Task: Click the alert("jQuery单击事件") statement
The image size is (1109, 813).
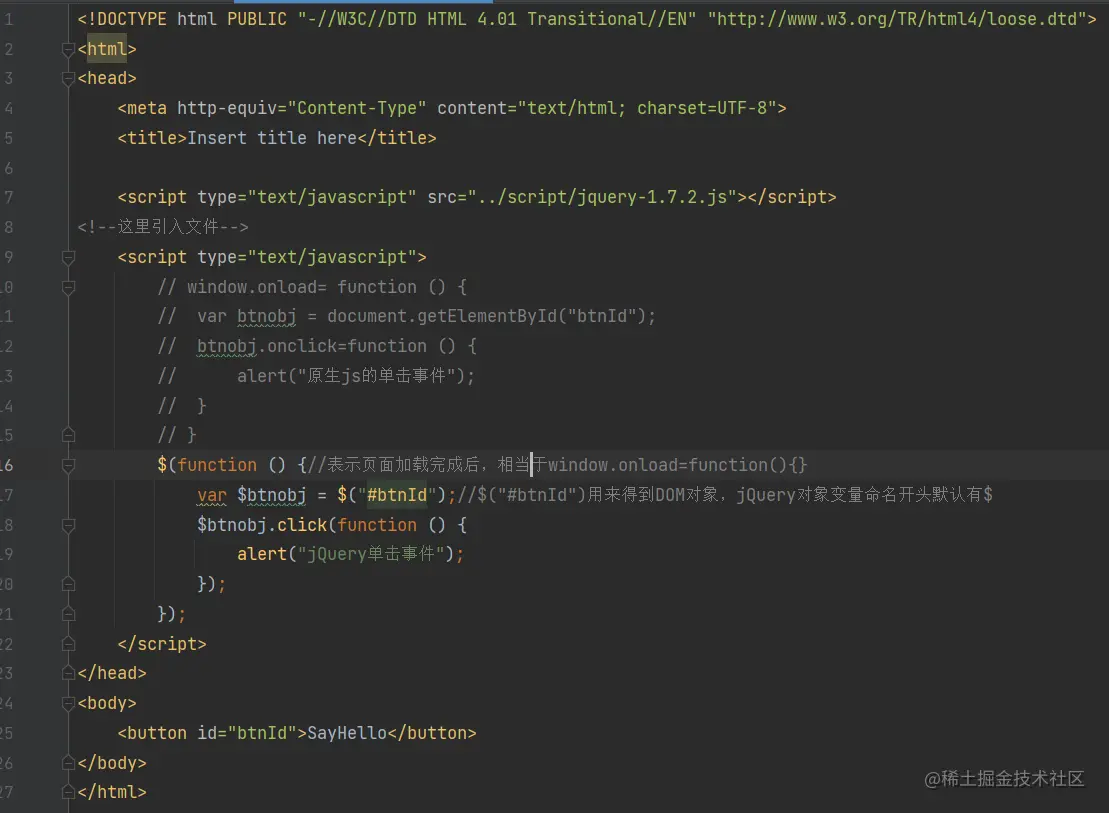Action: tap(350, 554)
